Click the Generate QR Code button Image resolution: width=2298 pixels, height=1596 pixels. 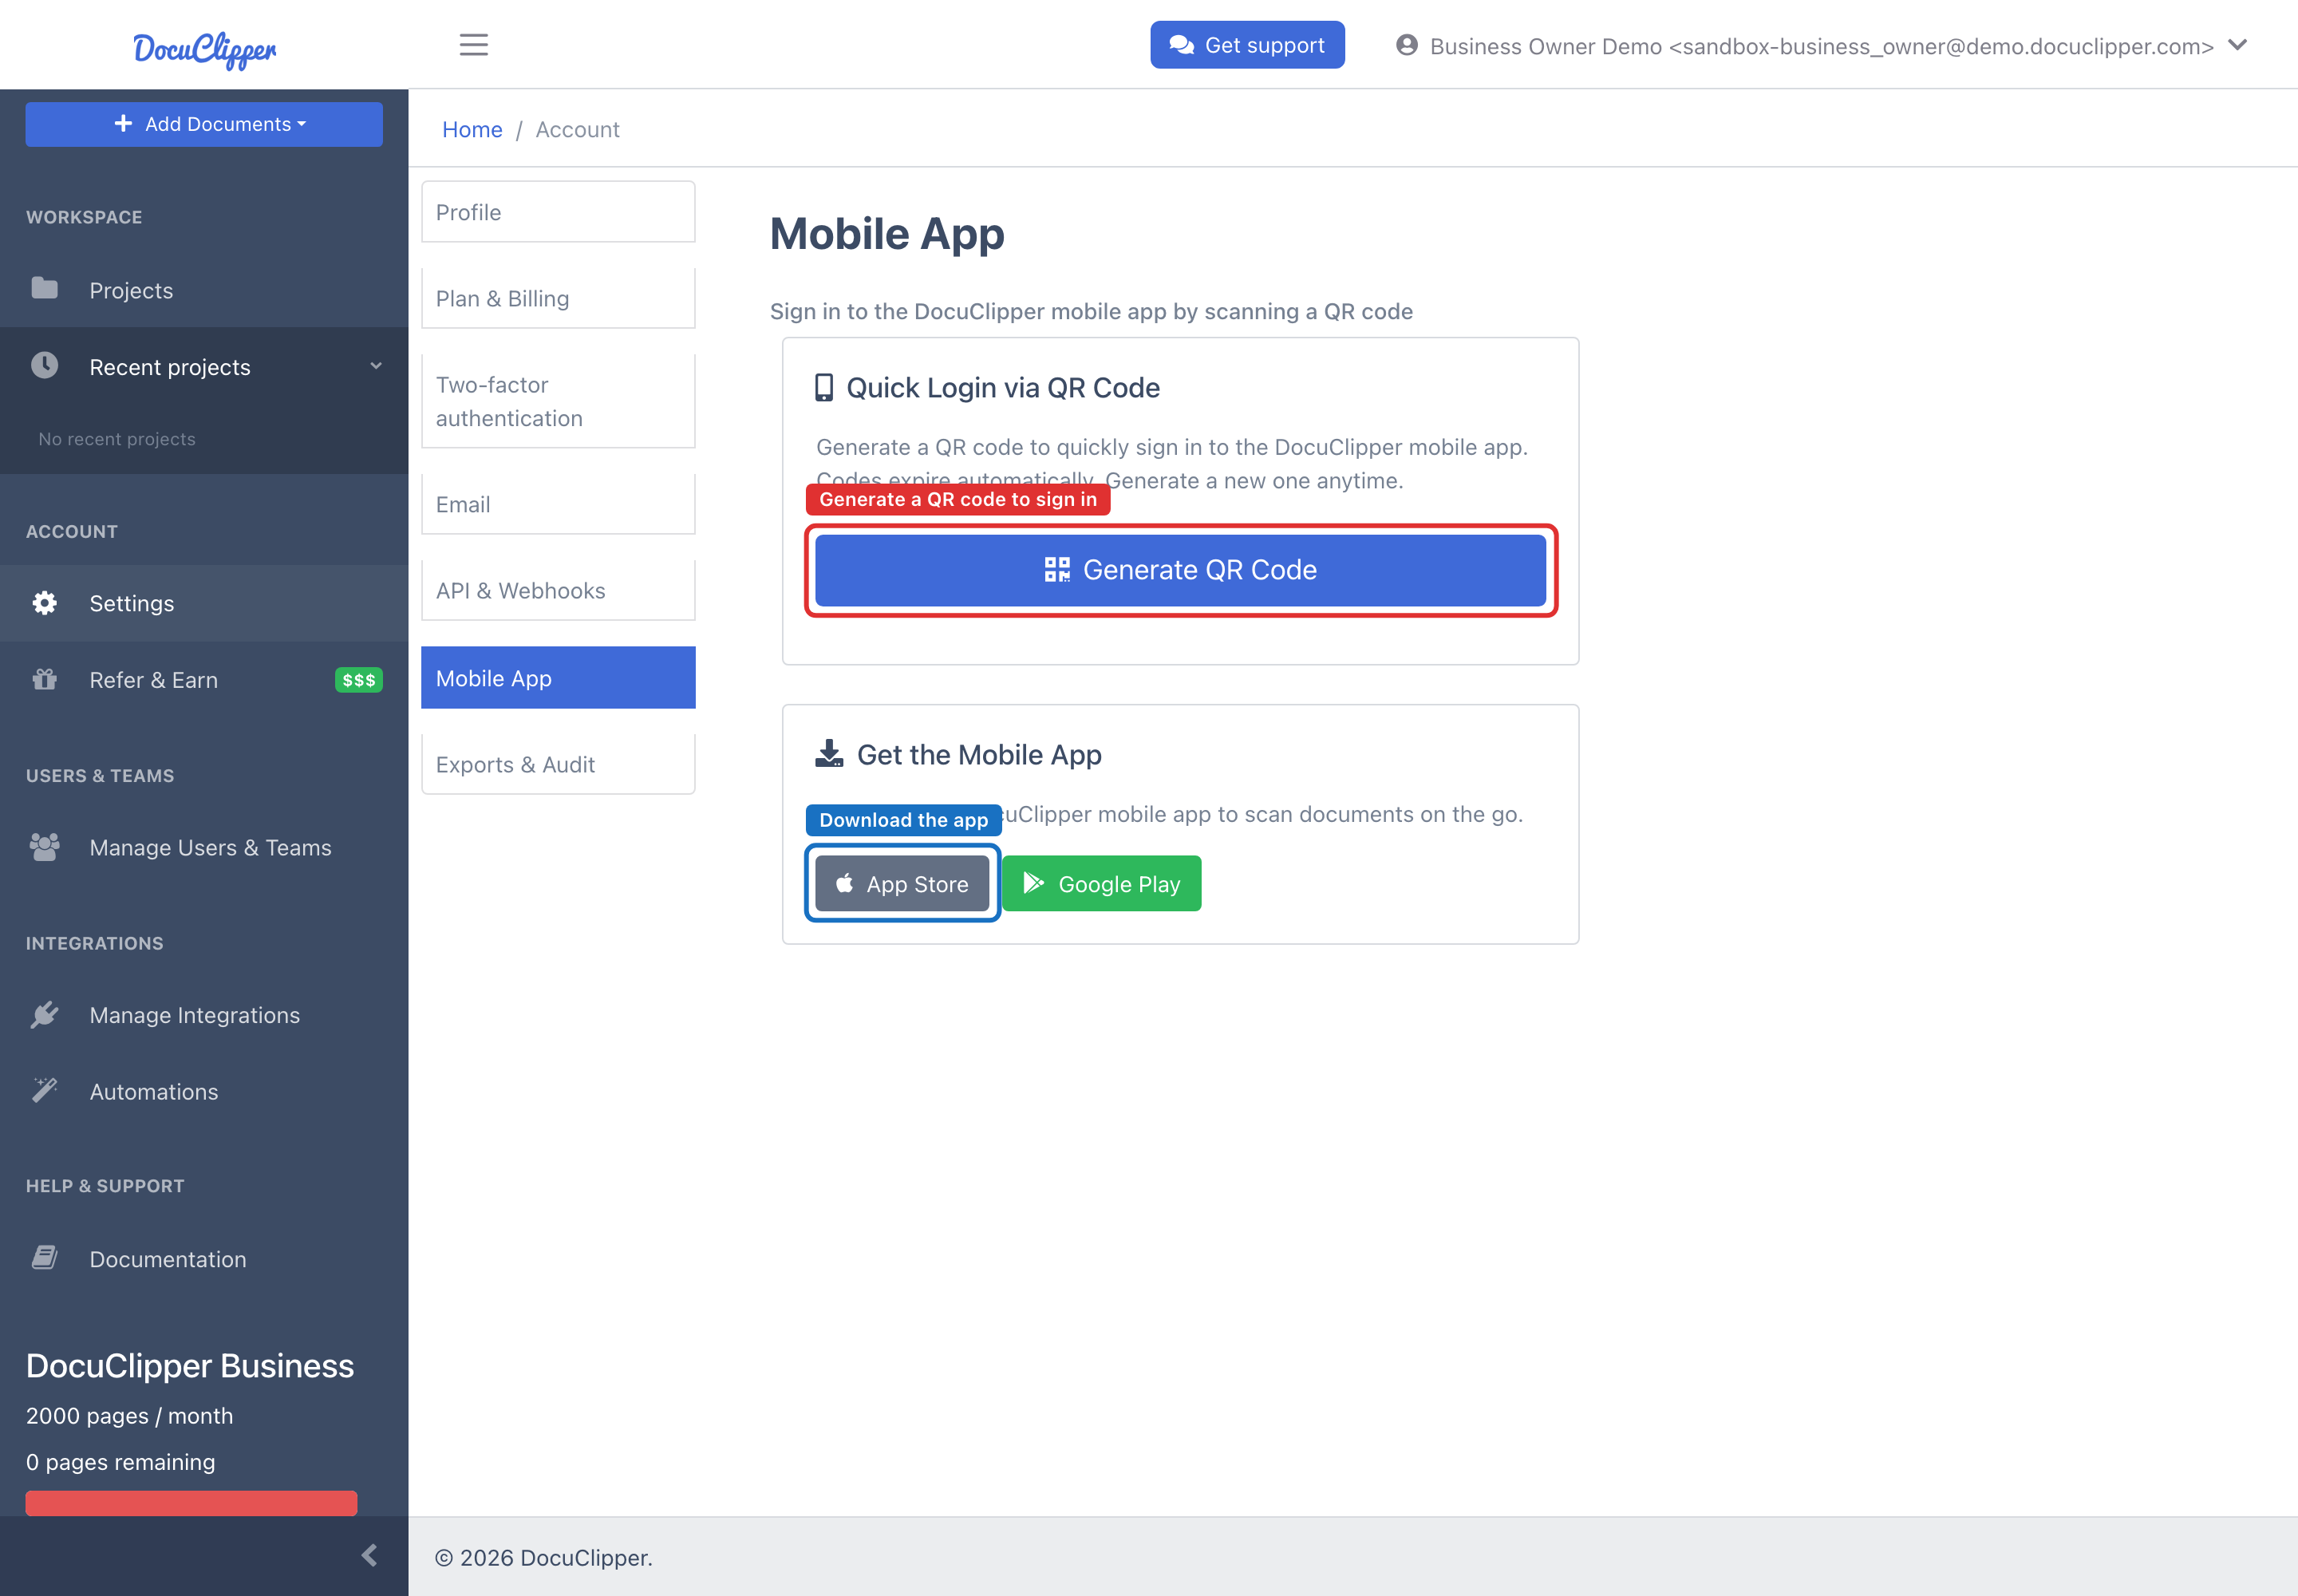click(1180, 570)
